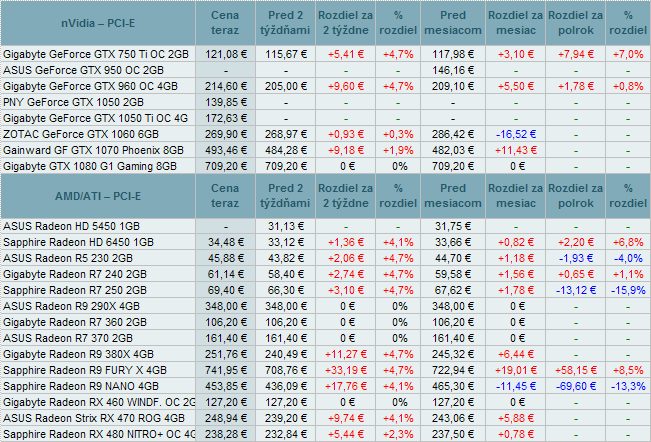Viewport: 651px width, 442px height.
Task: Click the '+2,3%' cell in RX 480 row
Action: coord(398,435)
